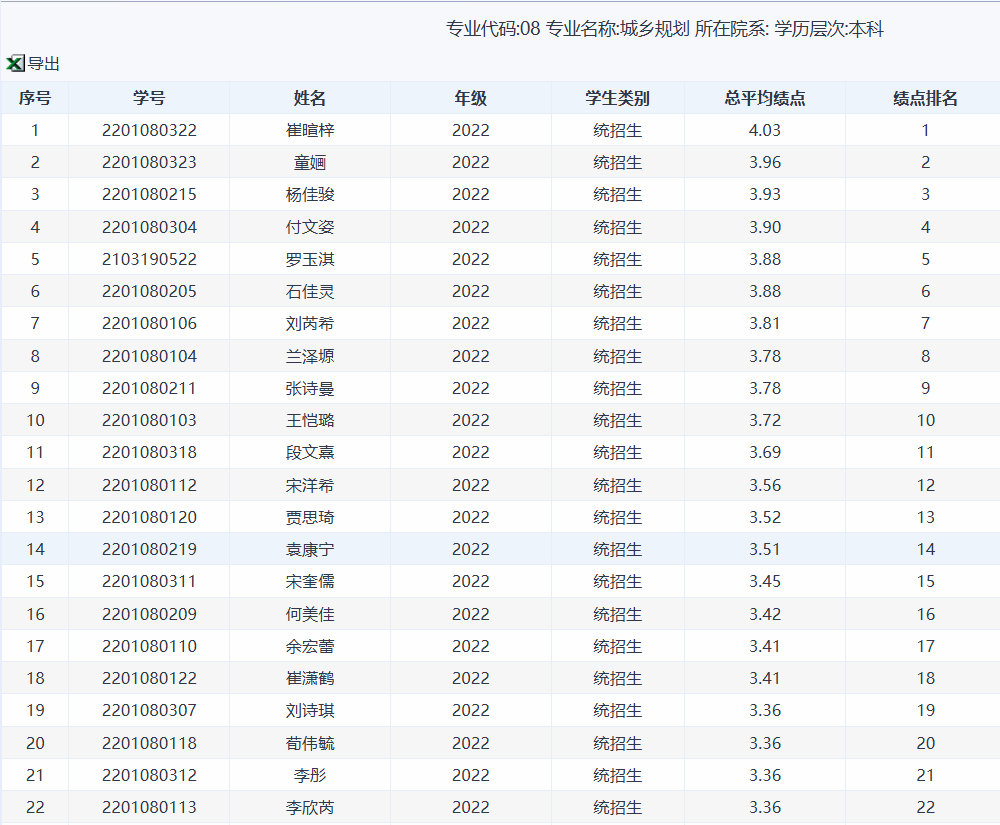The width and height of the screenshot is (1000, 825).
Task: Sort by 序号 column header
Action: pyautogui.click(x=35, y=98)
